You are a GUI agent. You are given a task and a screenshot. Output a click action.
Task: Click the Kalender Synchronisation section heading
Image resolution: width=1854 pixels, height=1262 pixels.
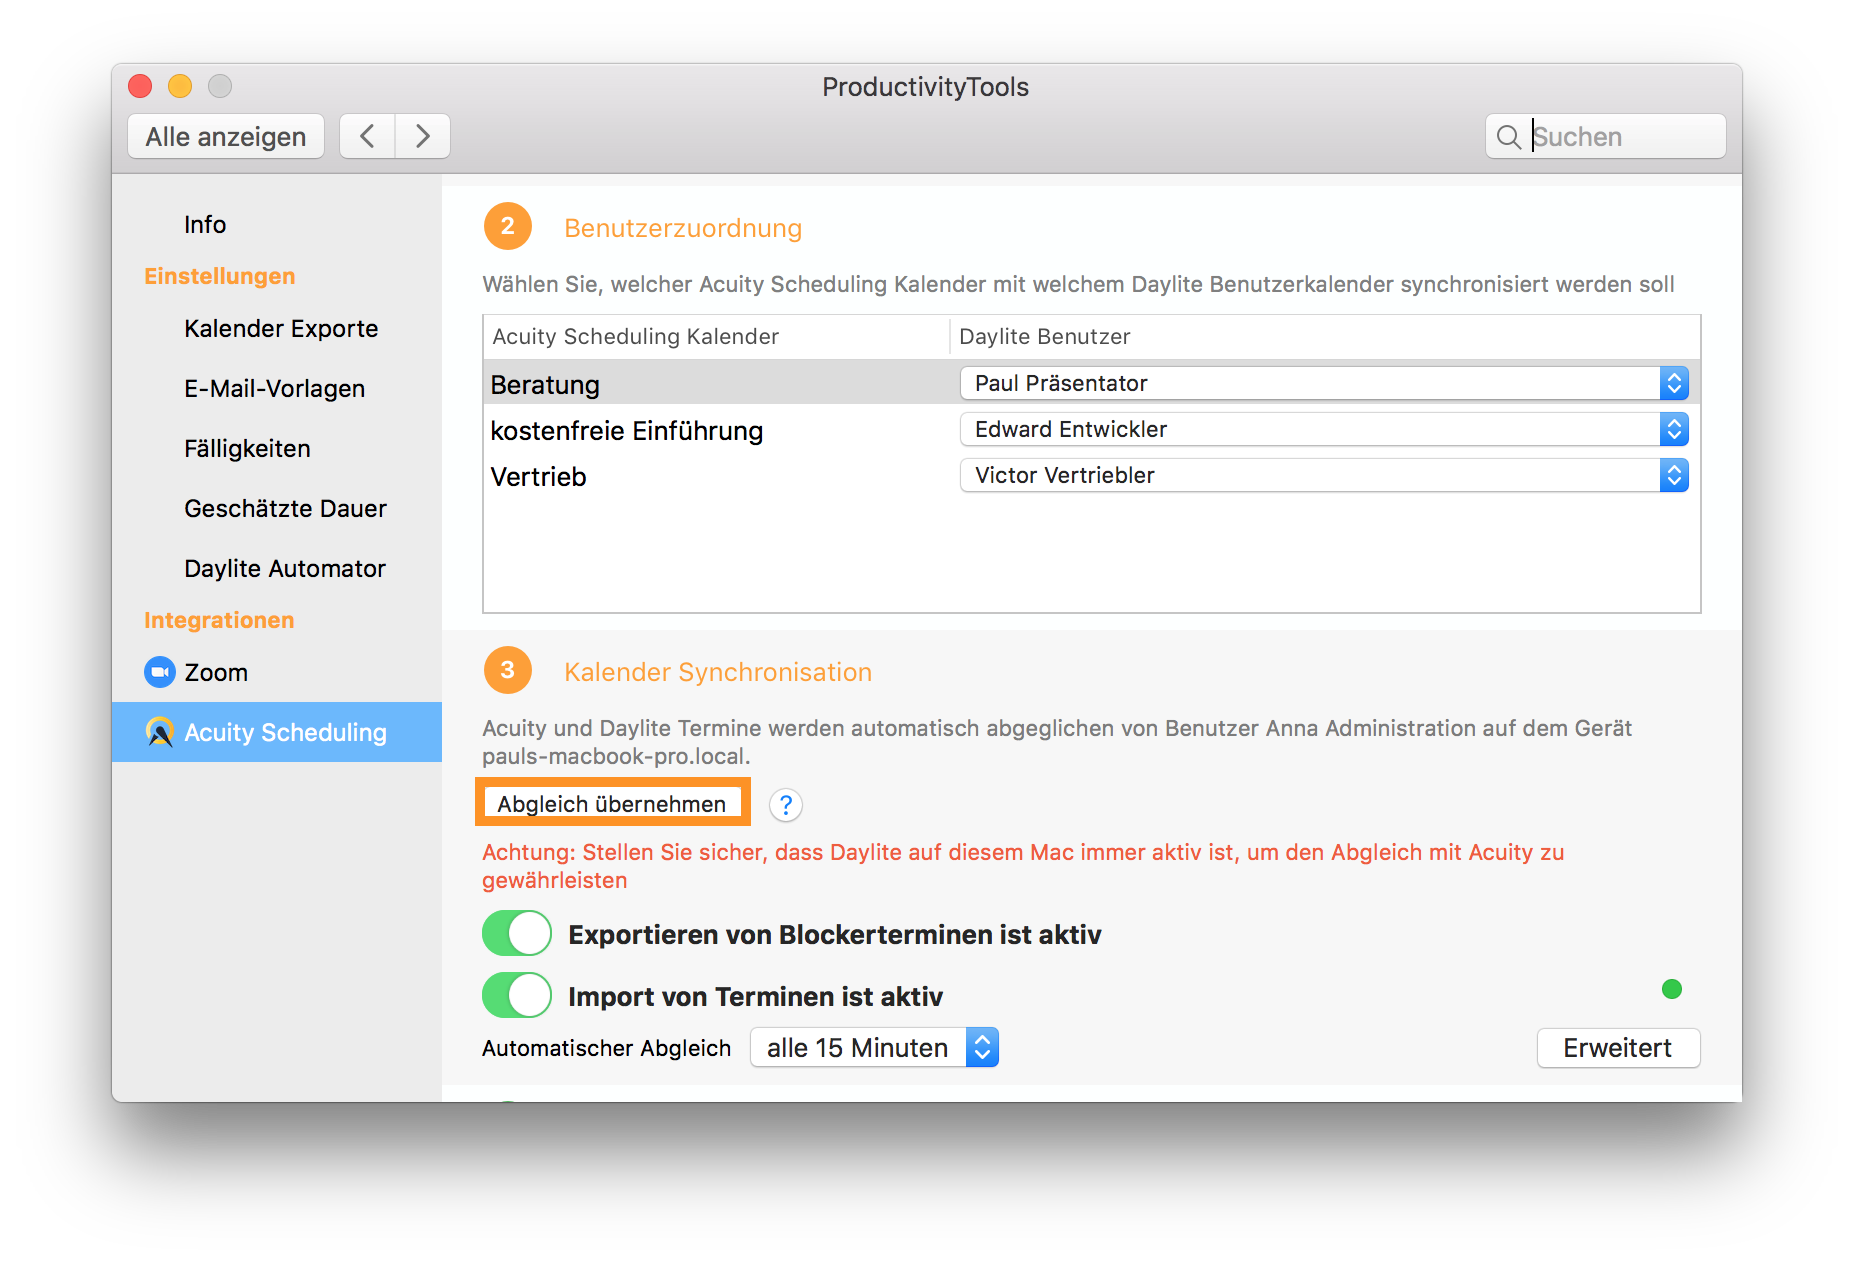(x=718, y=672)
